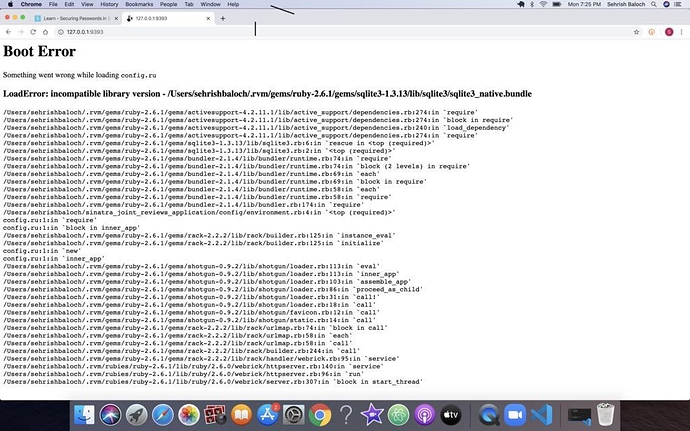The height and width of the screenshot is (431, 690).
Task: Click the Mon 7:25 PM clock
Action: pos(584,4)
